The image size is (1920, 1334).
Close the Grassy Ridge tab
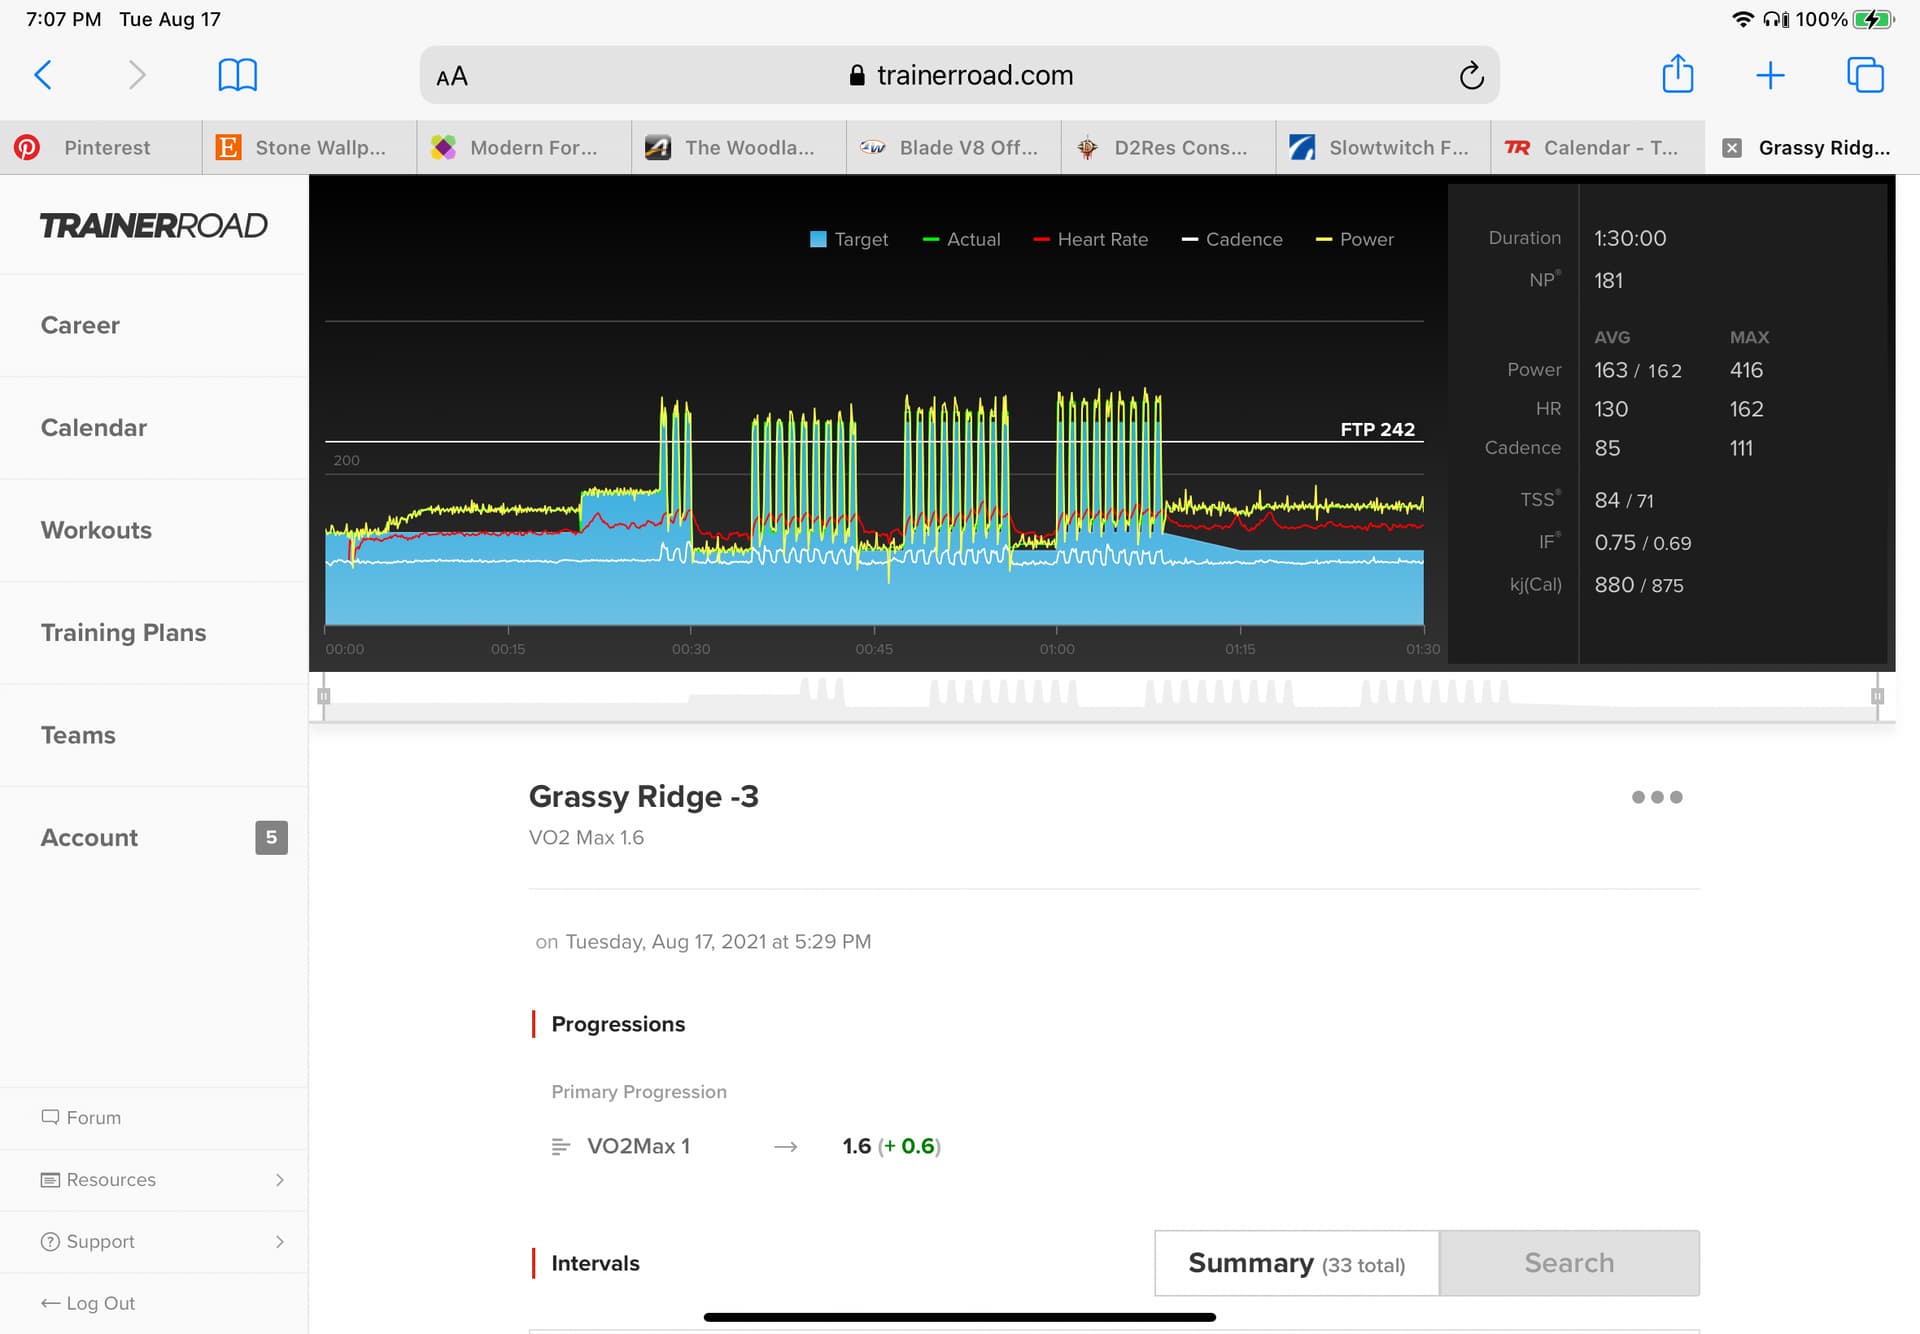point(1732,148)
